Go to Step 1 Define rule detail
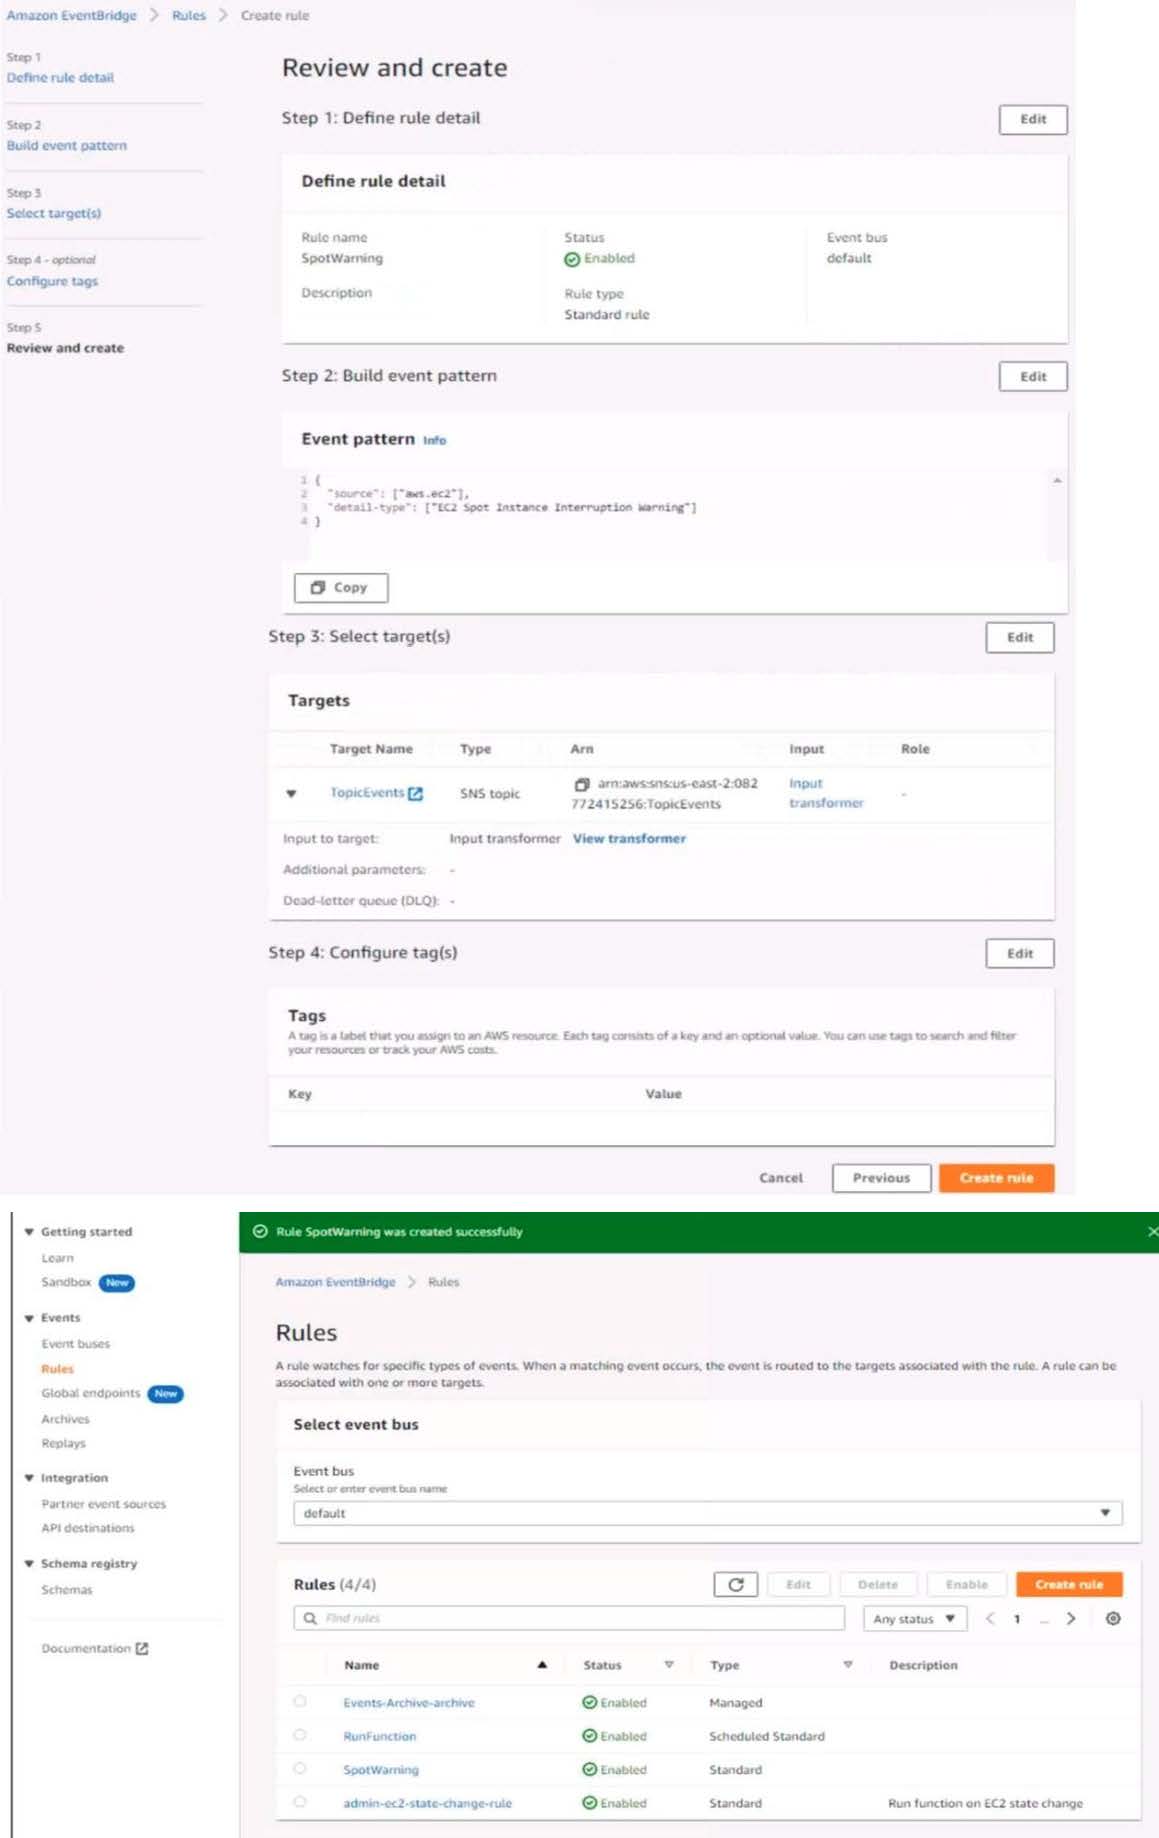 point(60,78)
